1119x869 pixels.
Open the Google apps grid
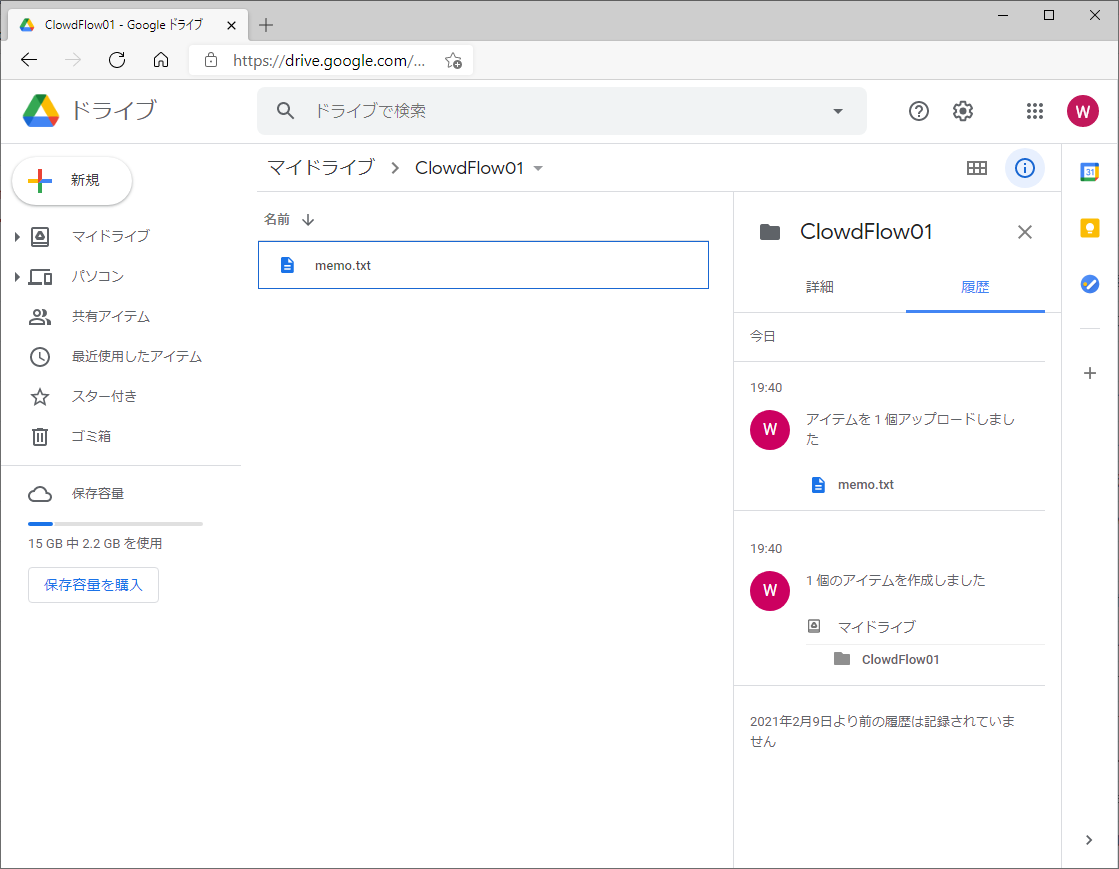1035,111
